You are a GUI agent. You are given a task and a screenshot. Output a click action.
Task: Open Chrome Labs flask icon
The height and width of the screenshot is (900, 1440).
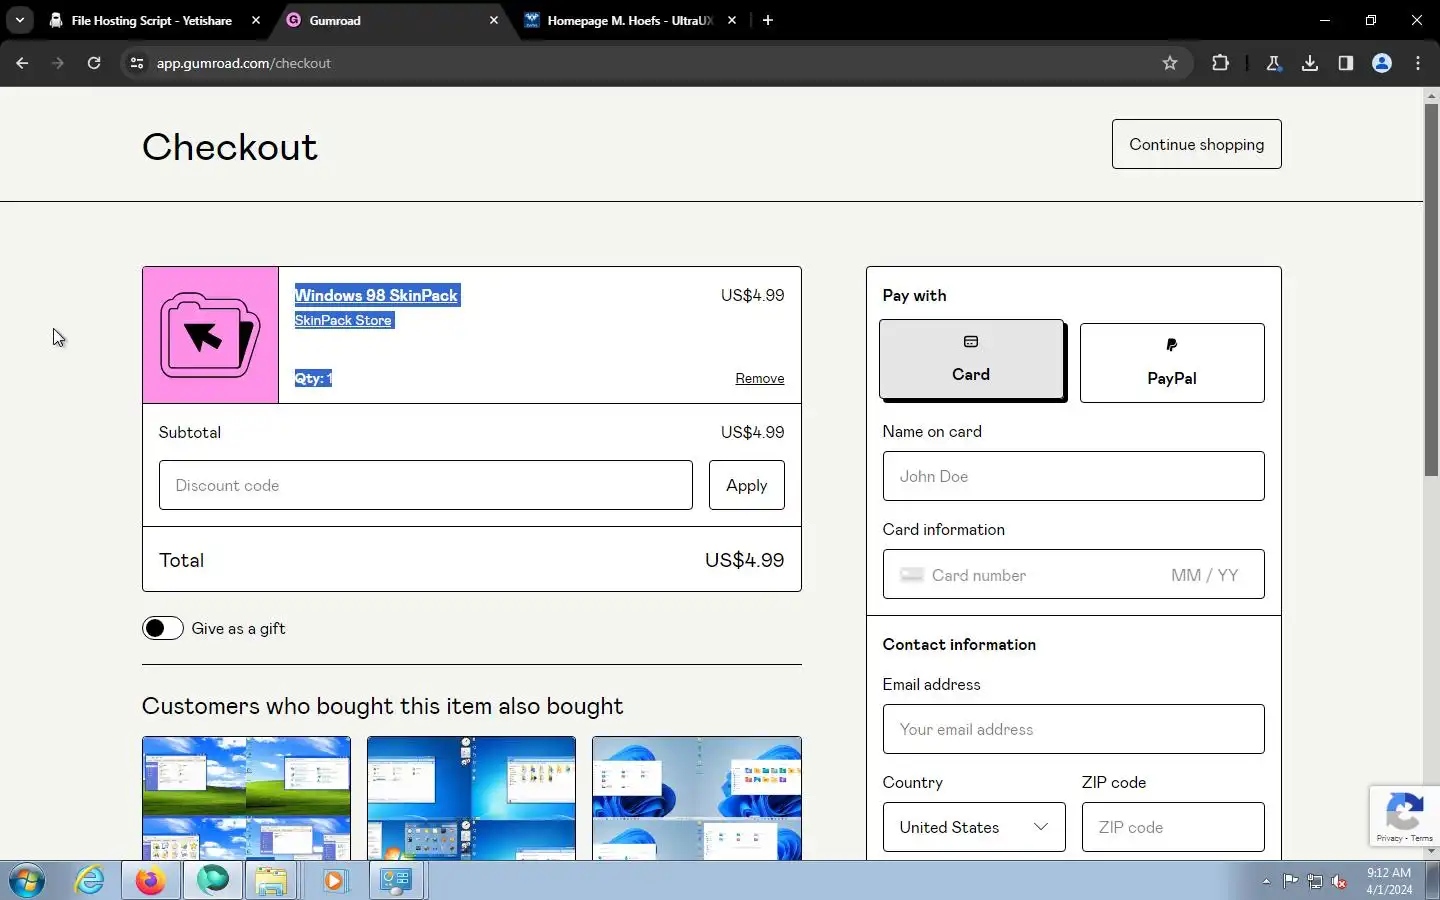coord(1274,63)
